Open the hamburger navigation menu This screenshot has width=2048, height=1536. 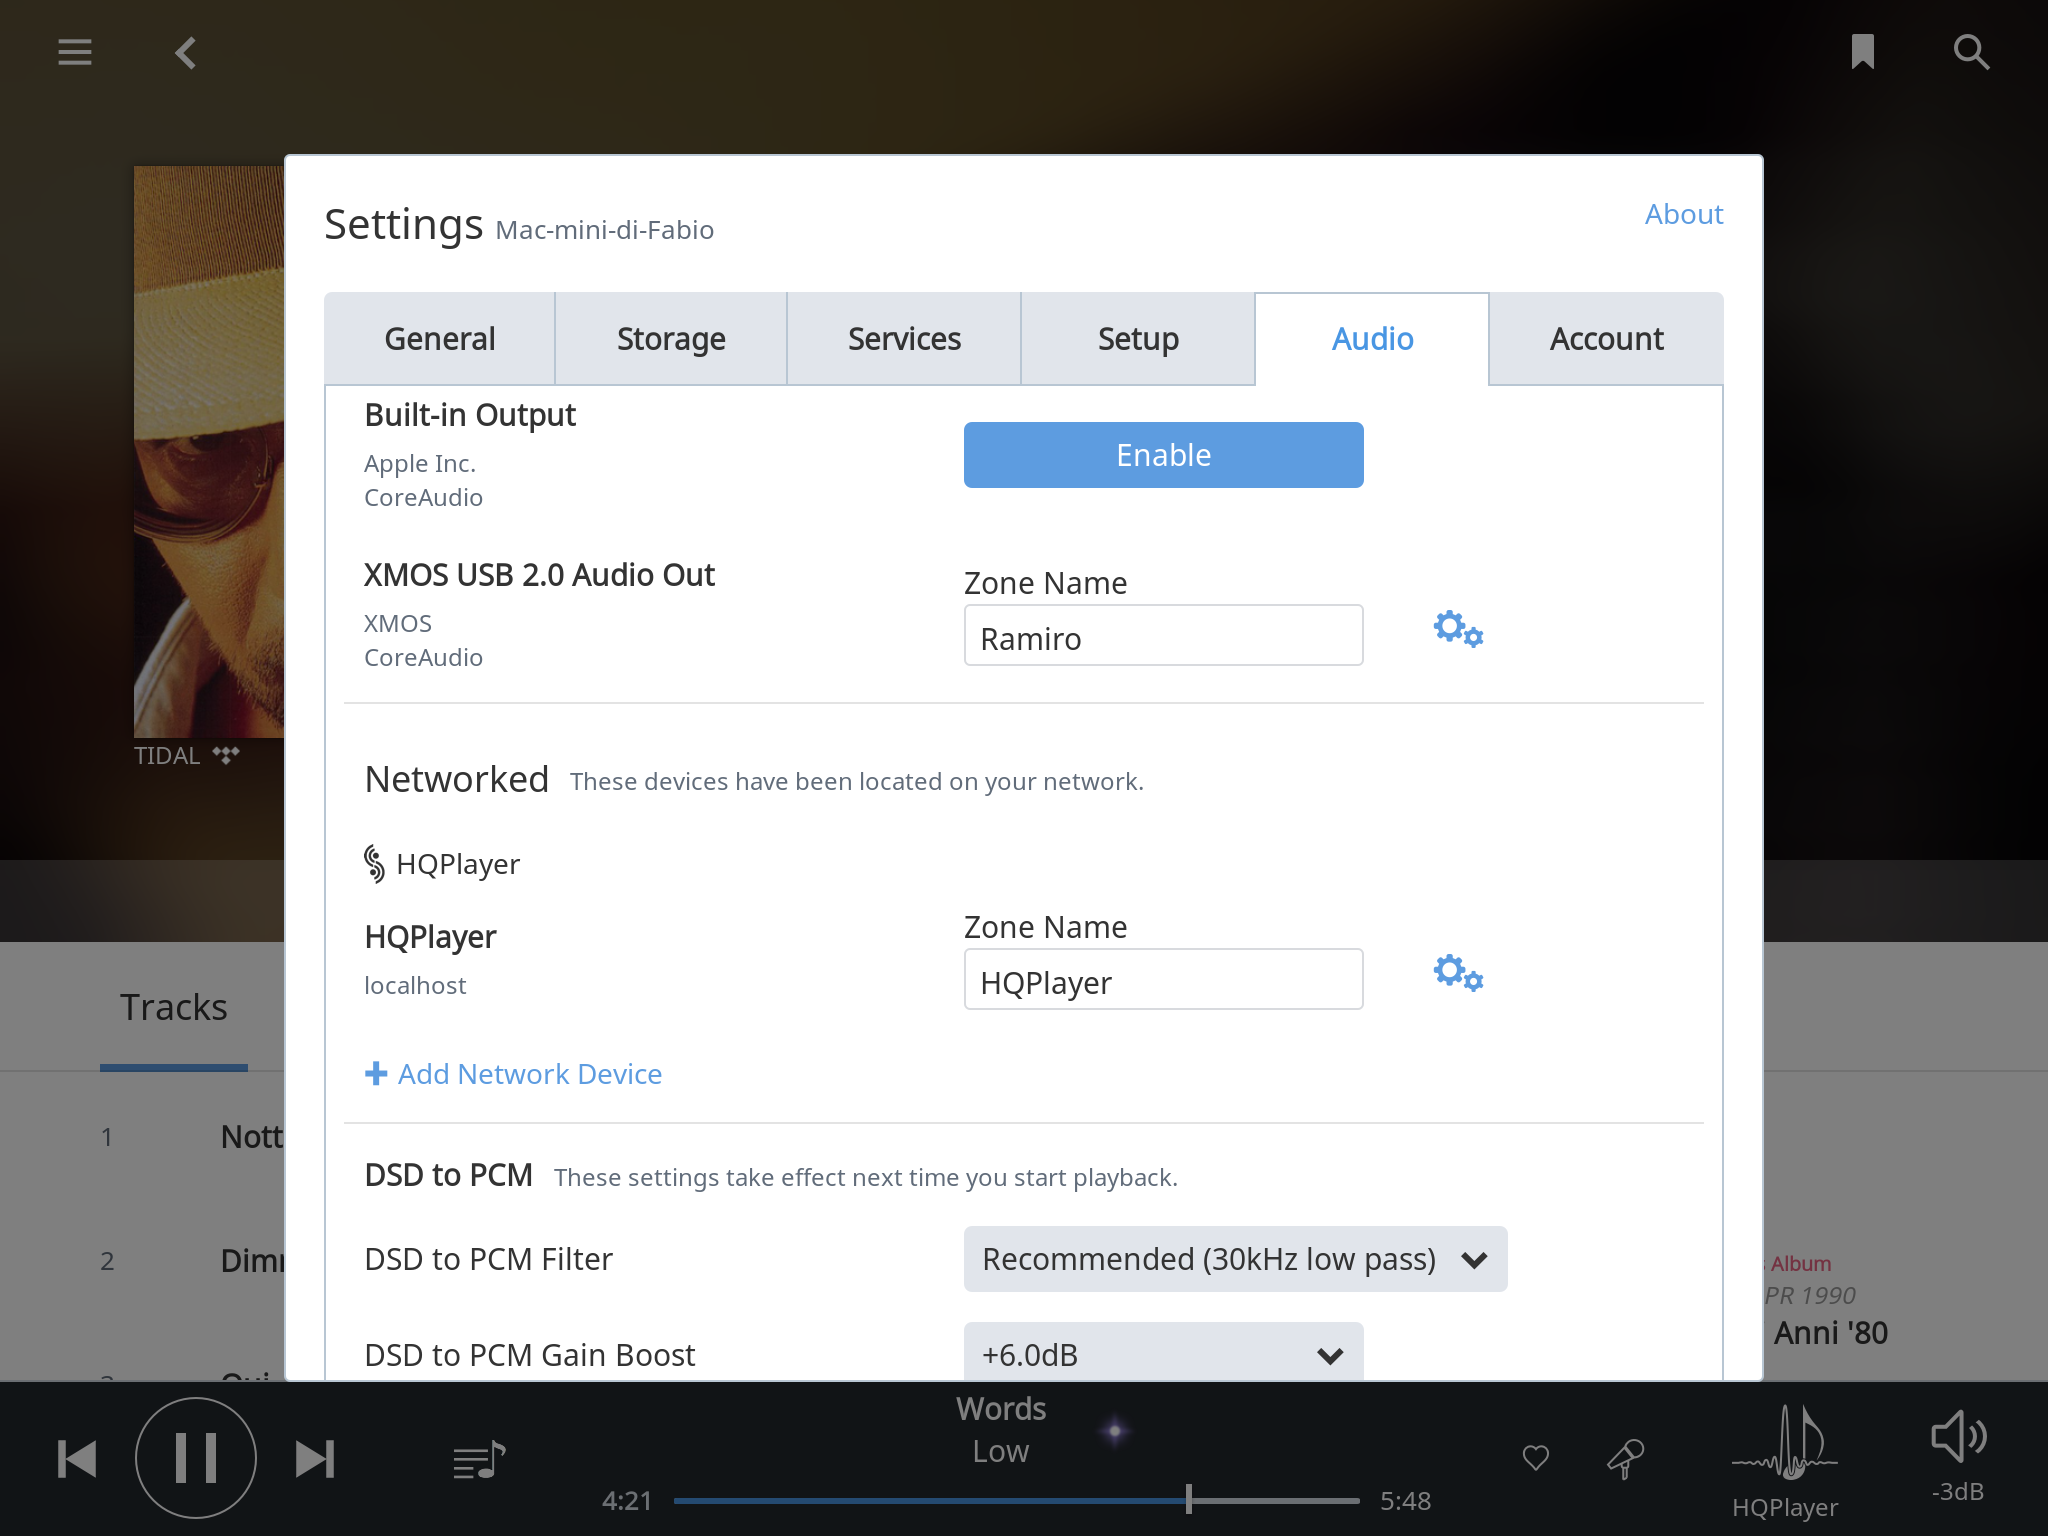click(75, 52)
